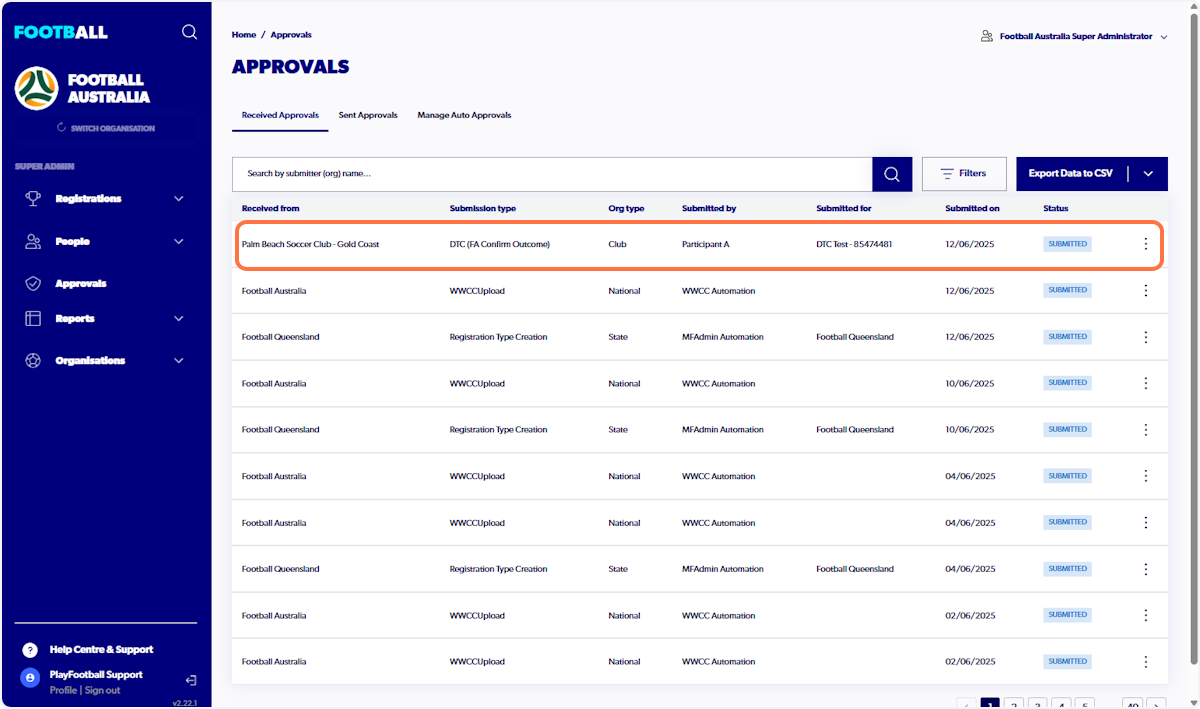The height and width of the screenshot is (709, 1200).
Task: Select Registrations label in sidebar menu
Action: (x=88, y=199)
